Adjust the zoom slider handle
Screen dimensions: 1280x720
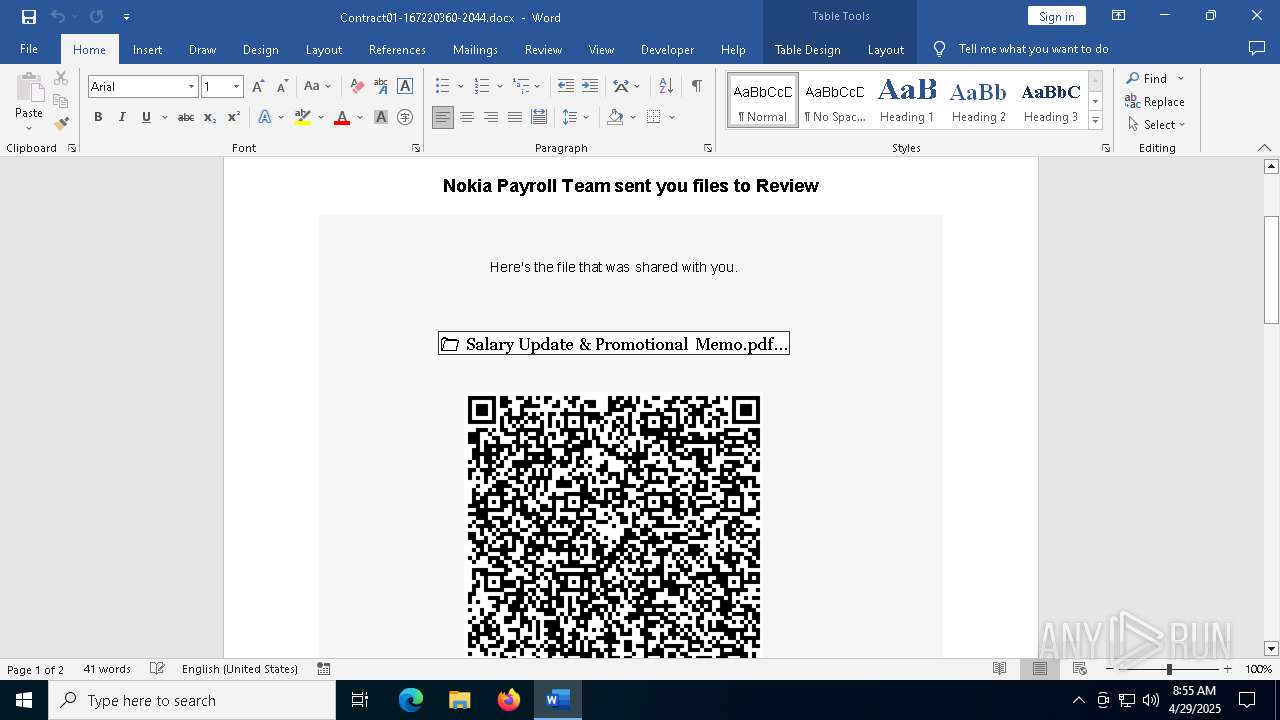pos(1169,669)
